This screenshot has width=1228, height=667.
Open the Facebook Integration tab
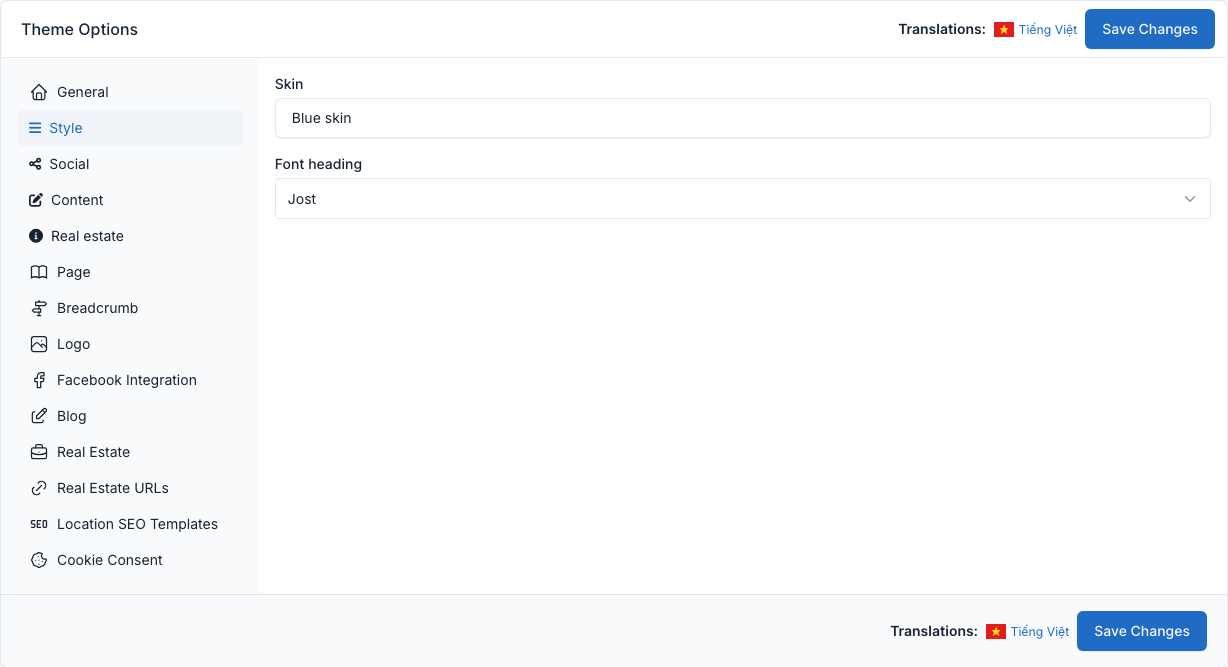click(130, 380)
